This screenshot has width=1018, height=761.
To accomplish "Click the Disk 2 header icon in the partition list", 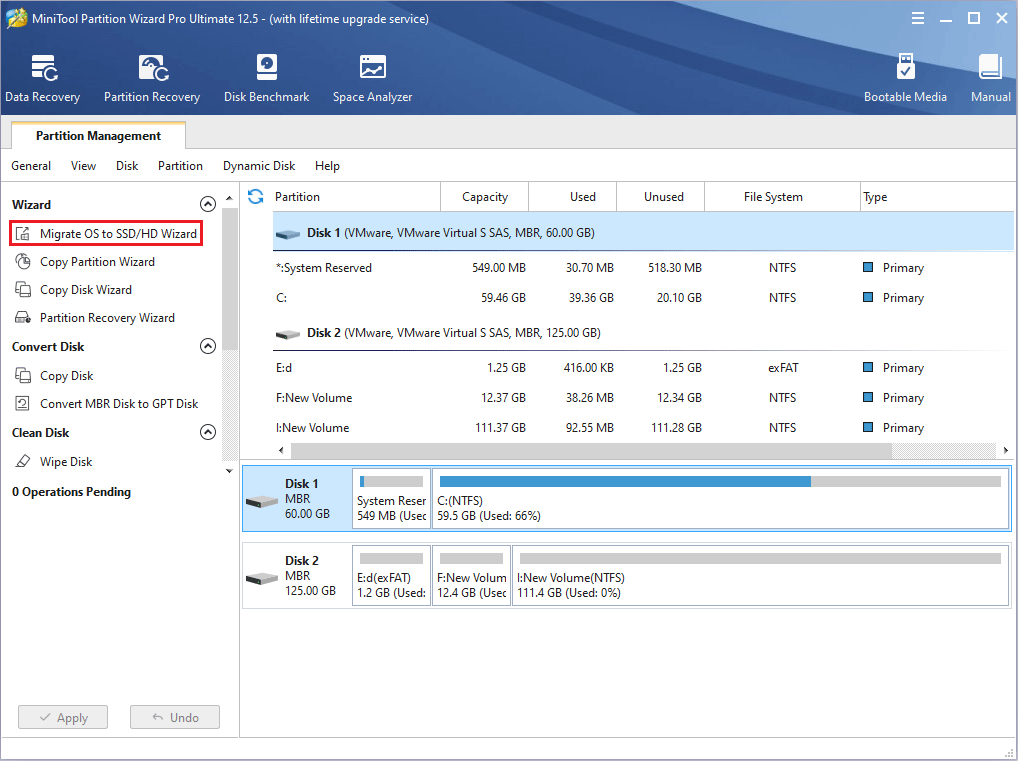I will (288, 334).
